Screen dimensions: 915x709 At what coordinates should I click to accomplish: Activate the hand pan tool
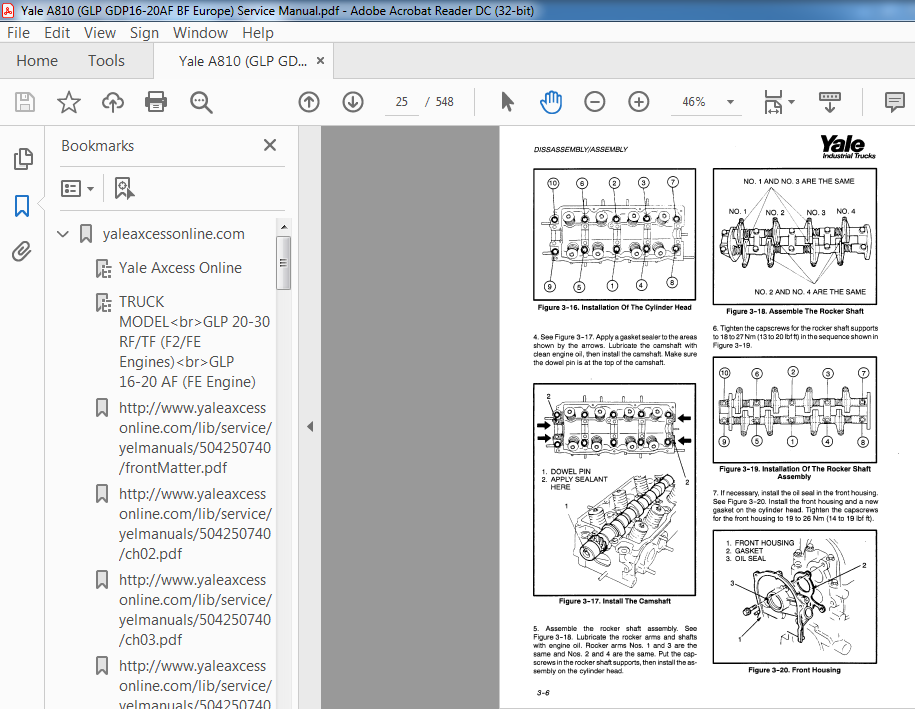(551, 102)
